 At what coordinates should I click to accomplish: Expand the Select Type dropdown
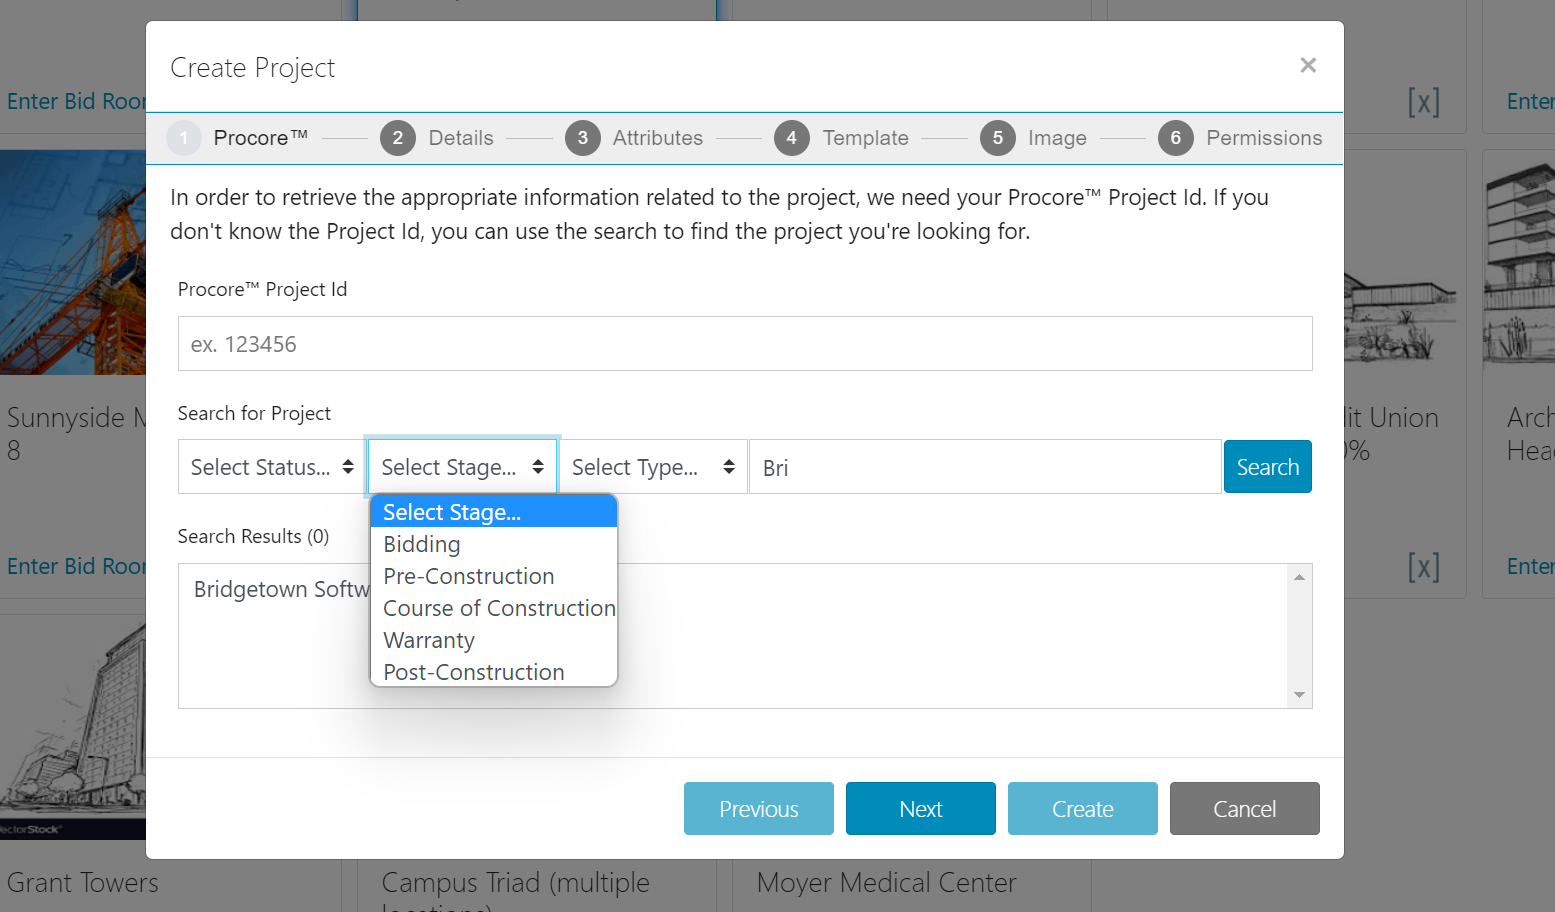point(652,467)
